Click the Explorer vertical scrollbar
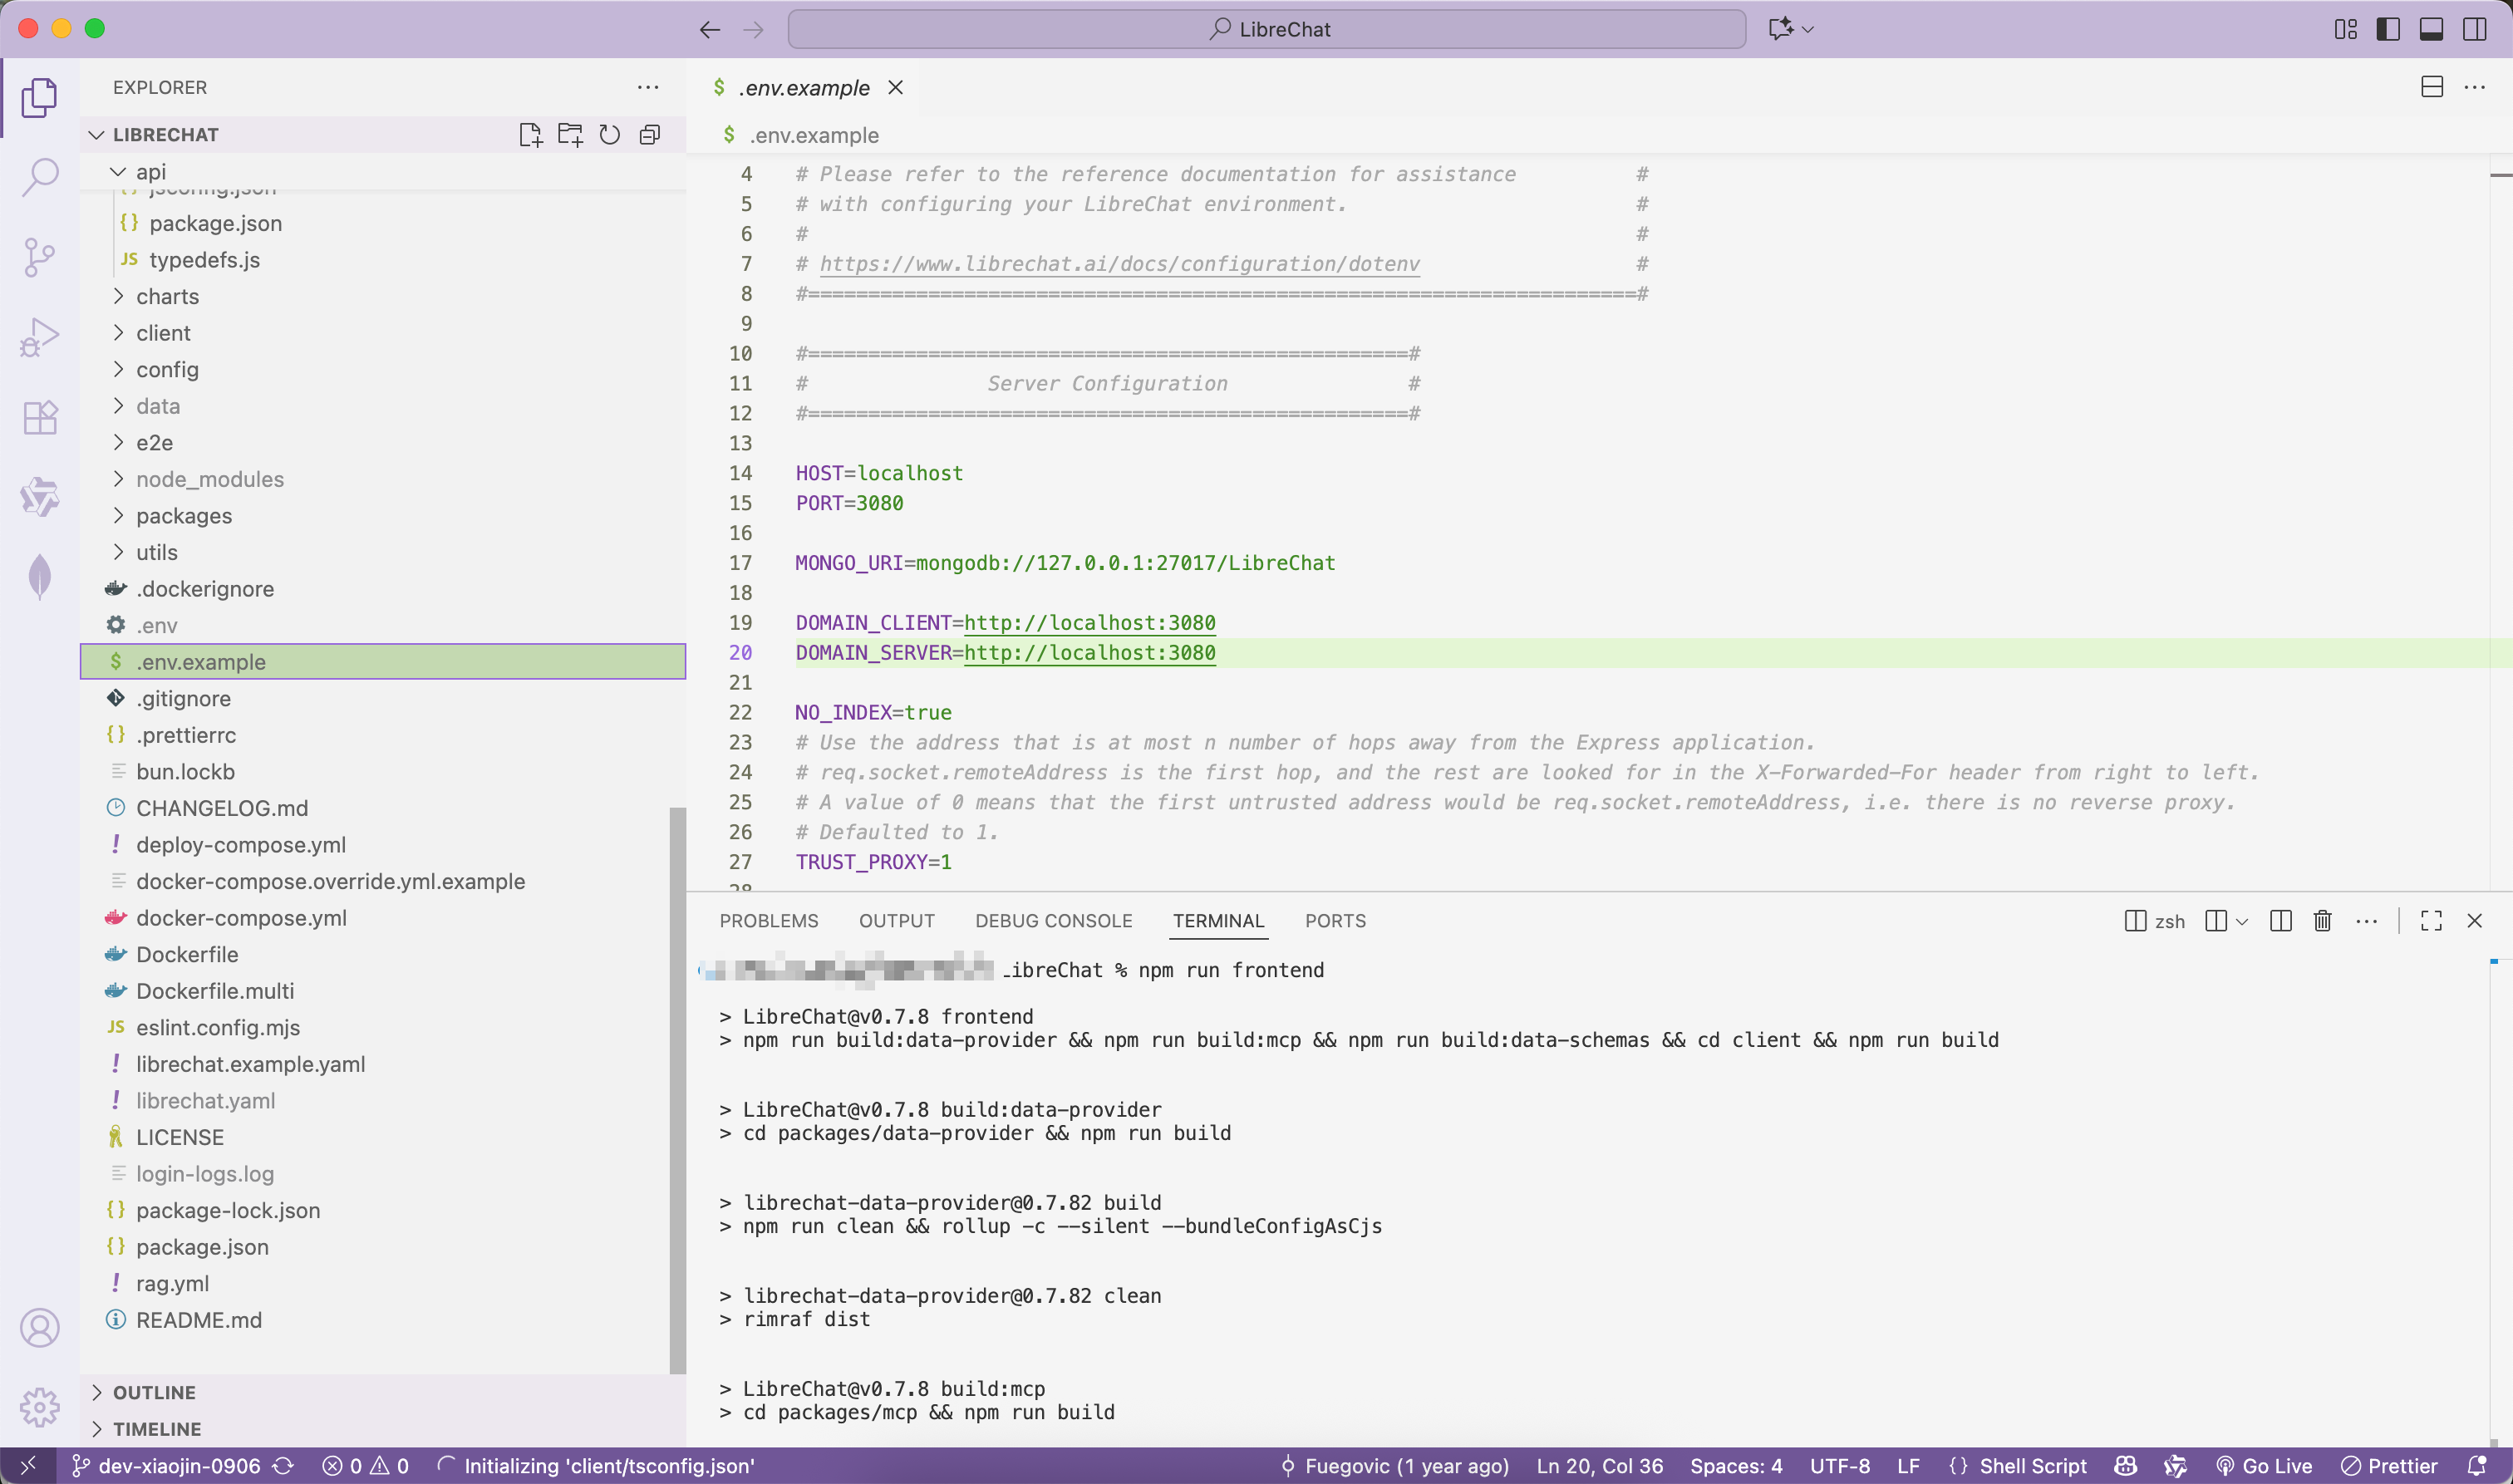 pos(677,1090)
